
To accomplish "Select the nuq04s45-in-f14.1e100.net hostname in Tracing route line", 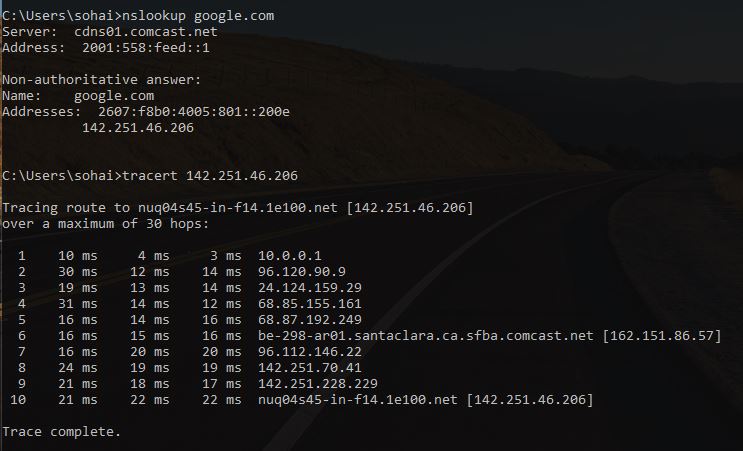I will pyautogui.click(x=238, y=208).
